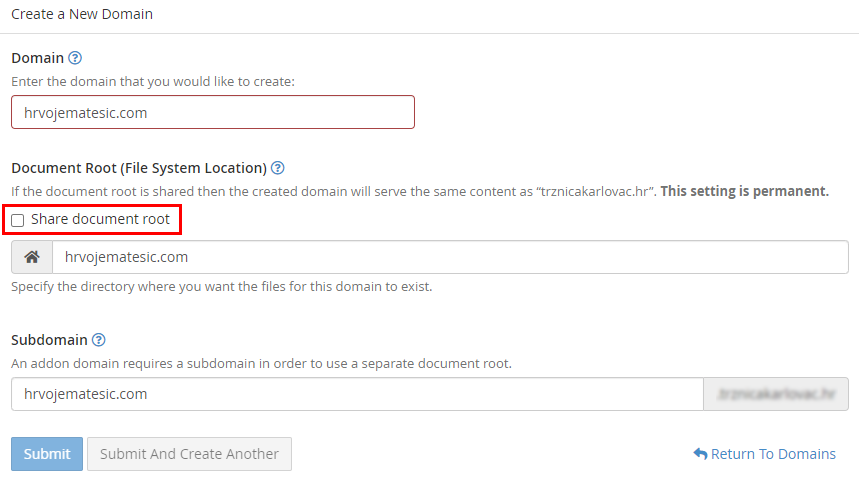Click the document root directory text field
Screen dimensions: 859x492
[449, 257]
